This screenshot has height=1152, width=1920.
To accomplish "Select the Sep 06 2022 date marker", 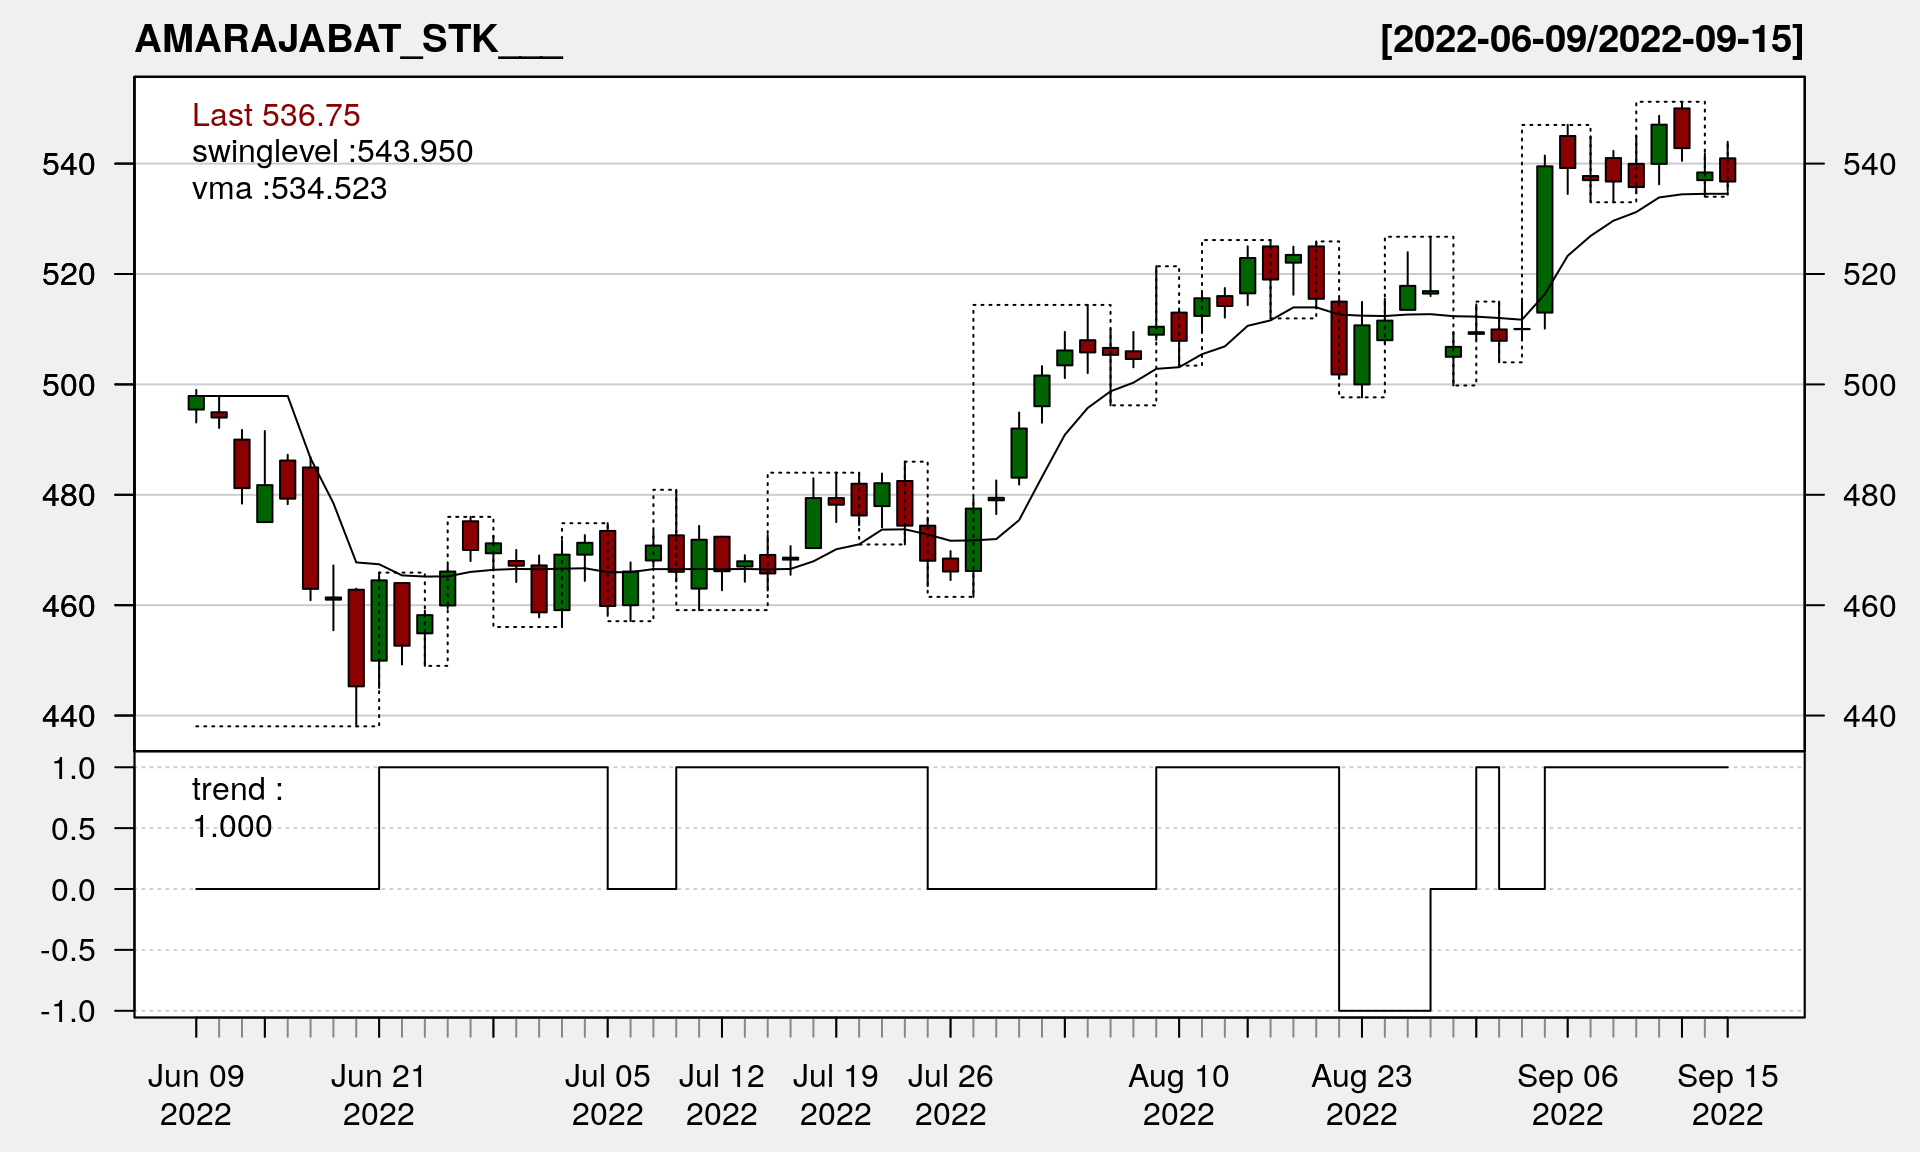I will [x=1567, y=1094].
